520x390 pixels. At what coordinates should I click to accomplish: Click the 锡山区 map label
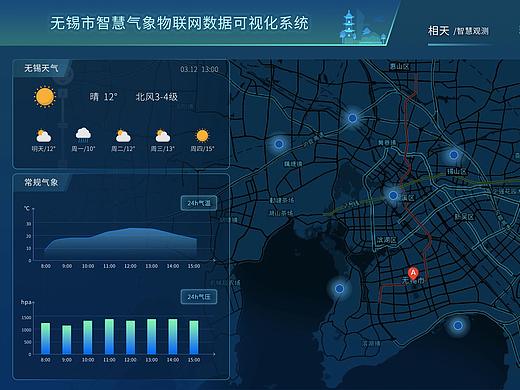(x=457, y=171)
